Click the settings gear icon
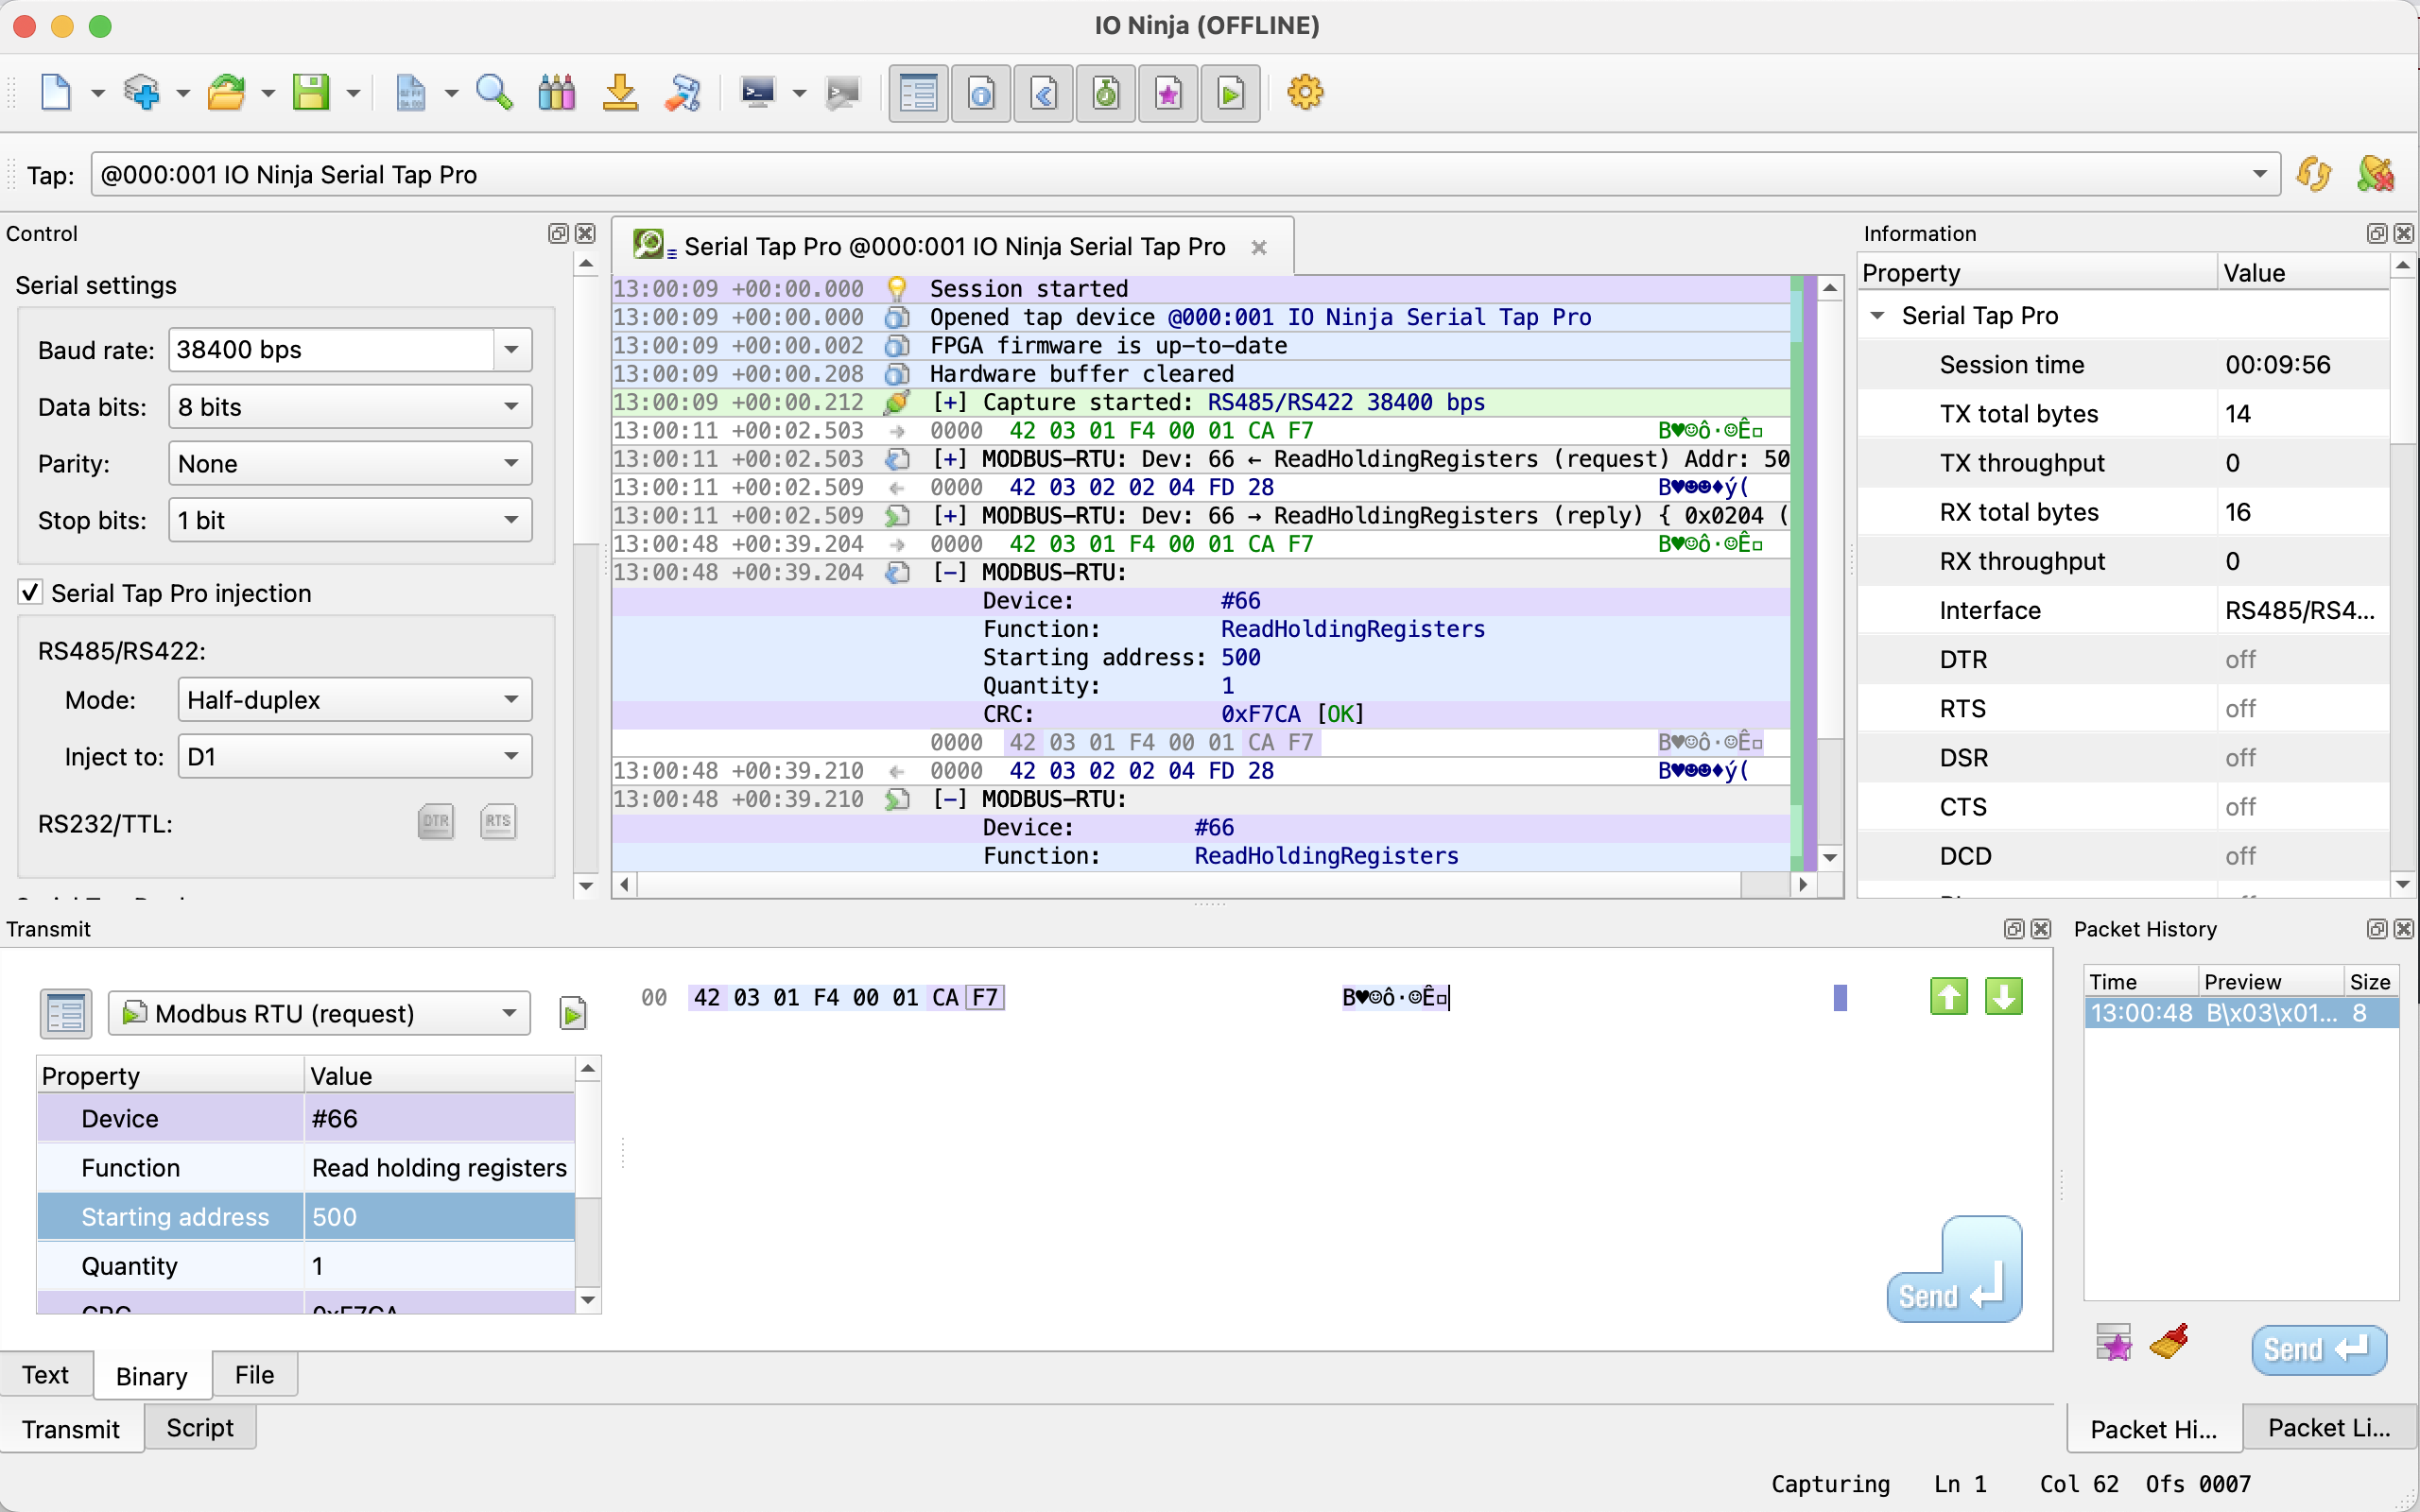The width and height of the screenshot is (2420, 1512). click(1305, 93)
